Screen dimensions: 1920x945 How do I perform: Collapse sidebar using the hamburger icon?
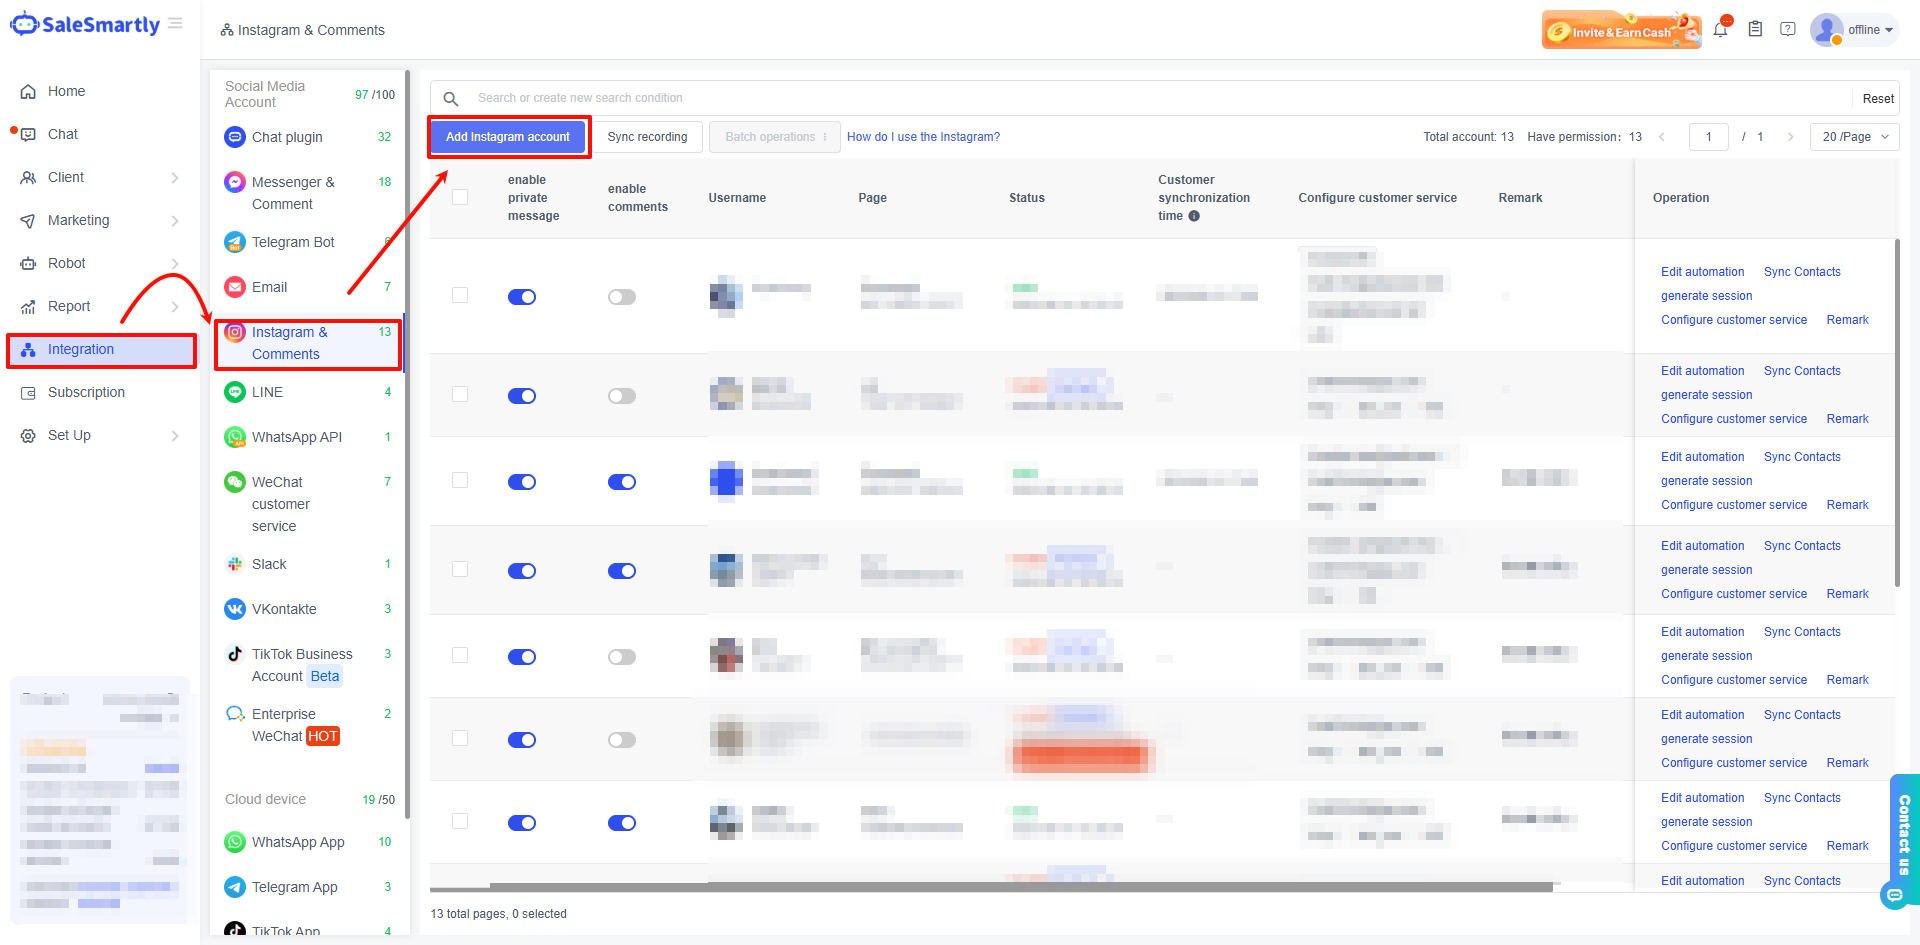pos(176,24)
